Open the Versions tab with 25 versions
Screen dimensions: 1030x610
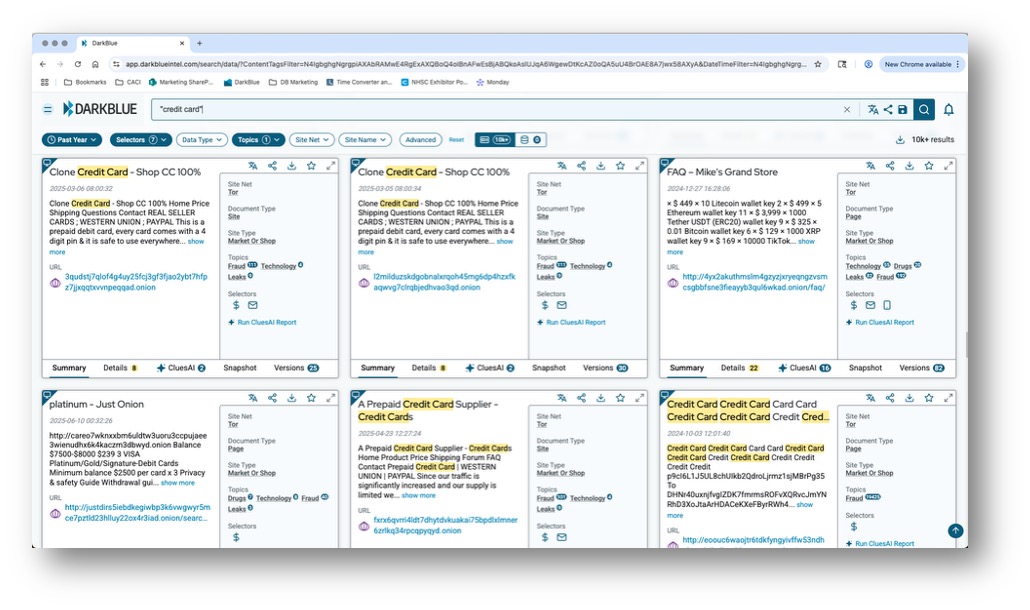(296, 368)
